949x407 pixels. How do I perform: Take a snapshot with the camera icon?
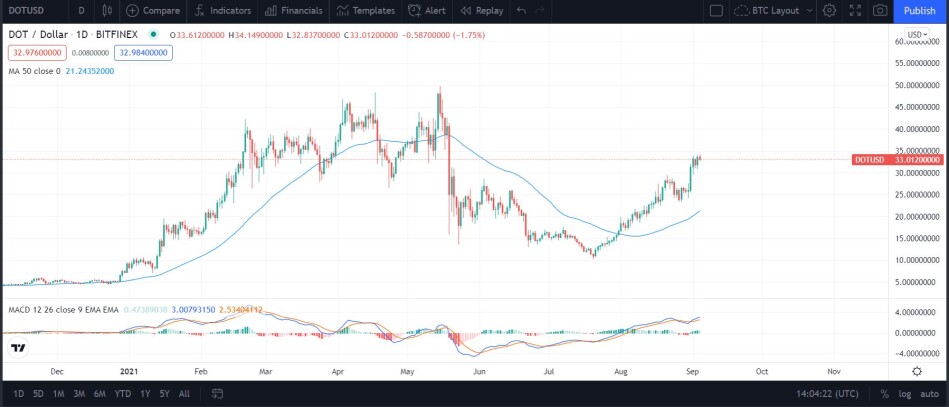tap(880, 10)
